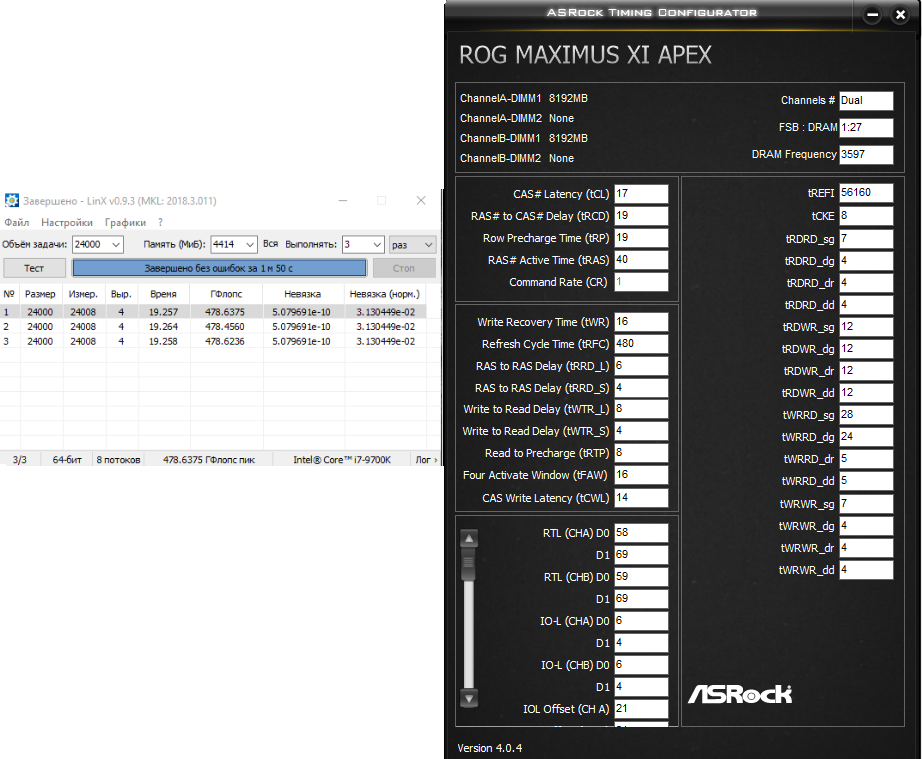Click the FSB : DRAM ratio field
Image resolution: width=922 pixels, height=759 pixels.
coord(866,128)
